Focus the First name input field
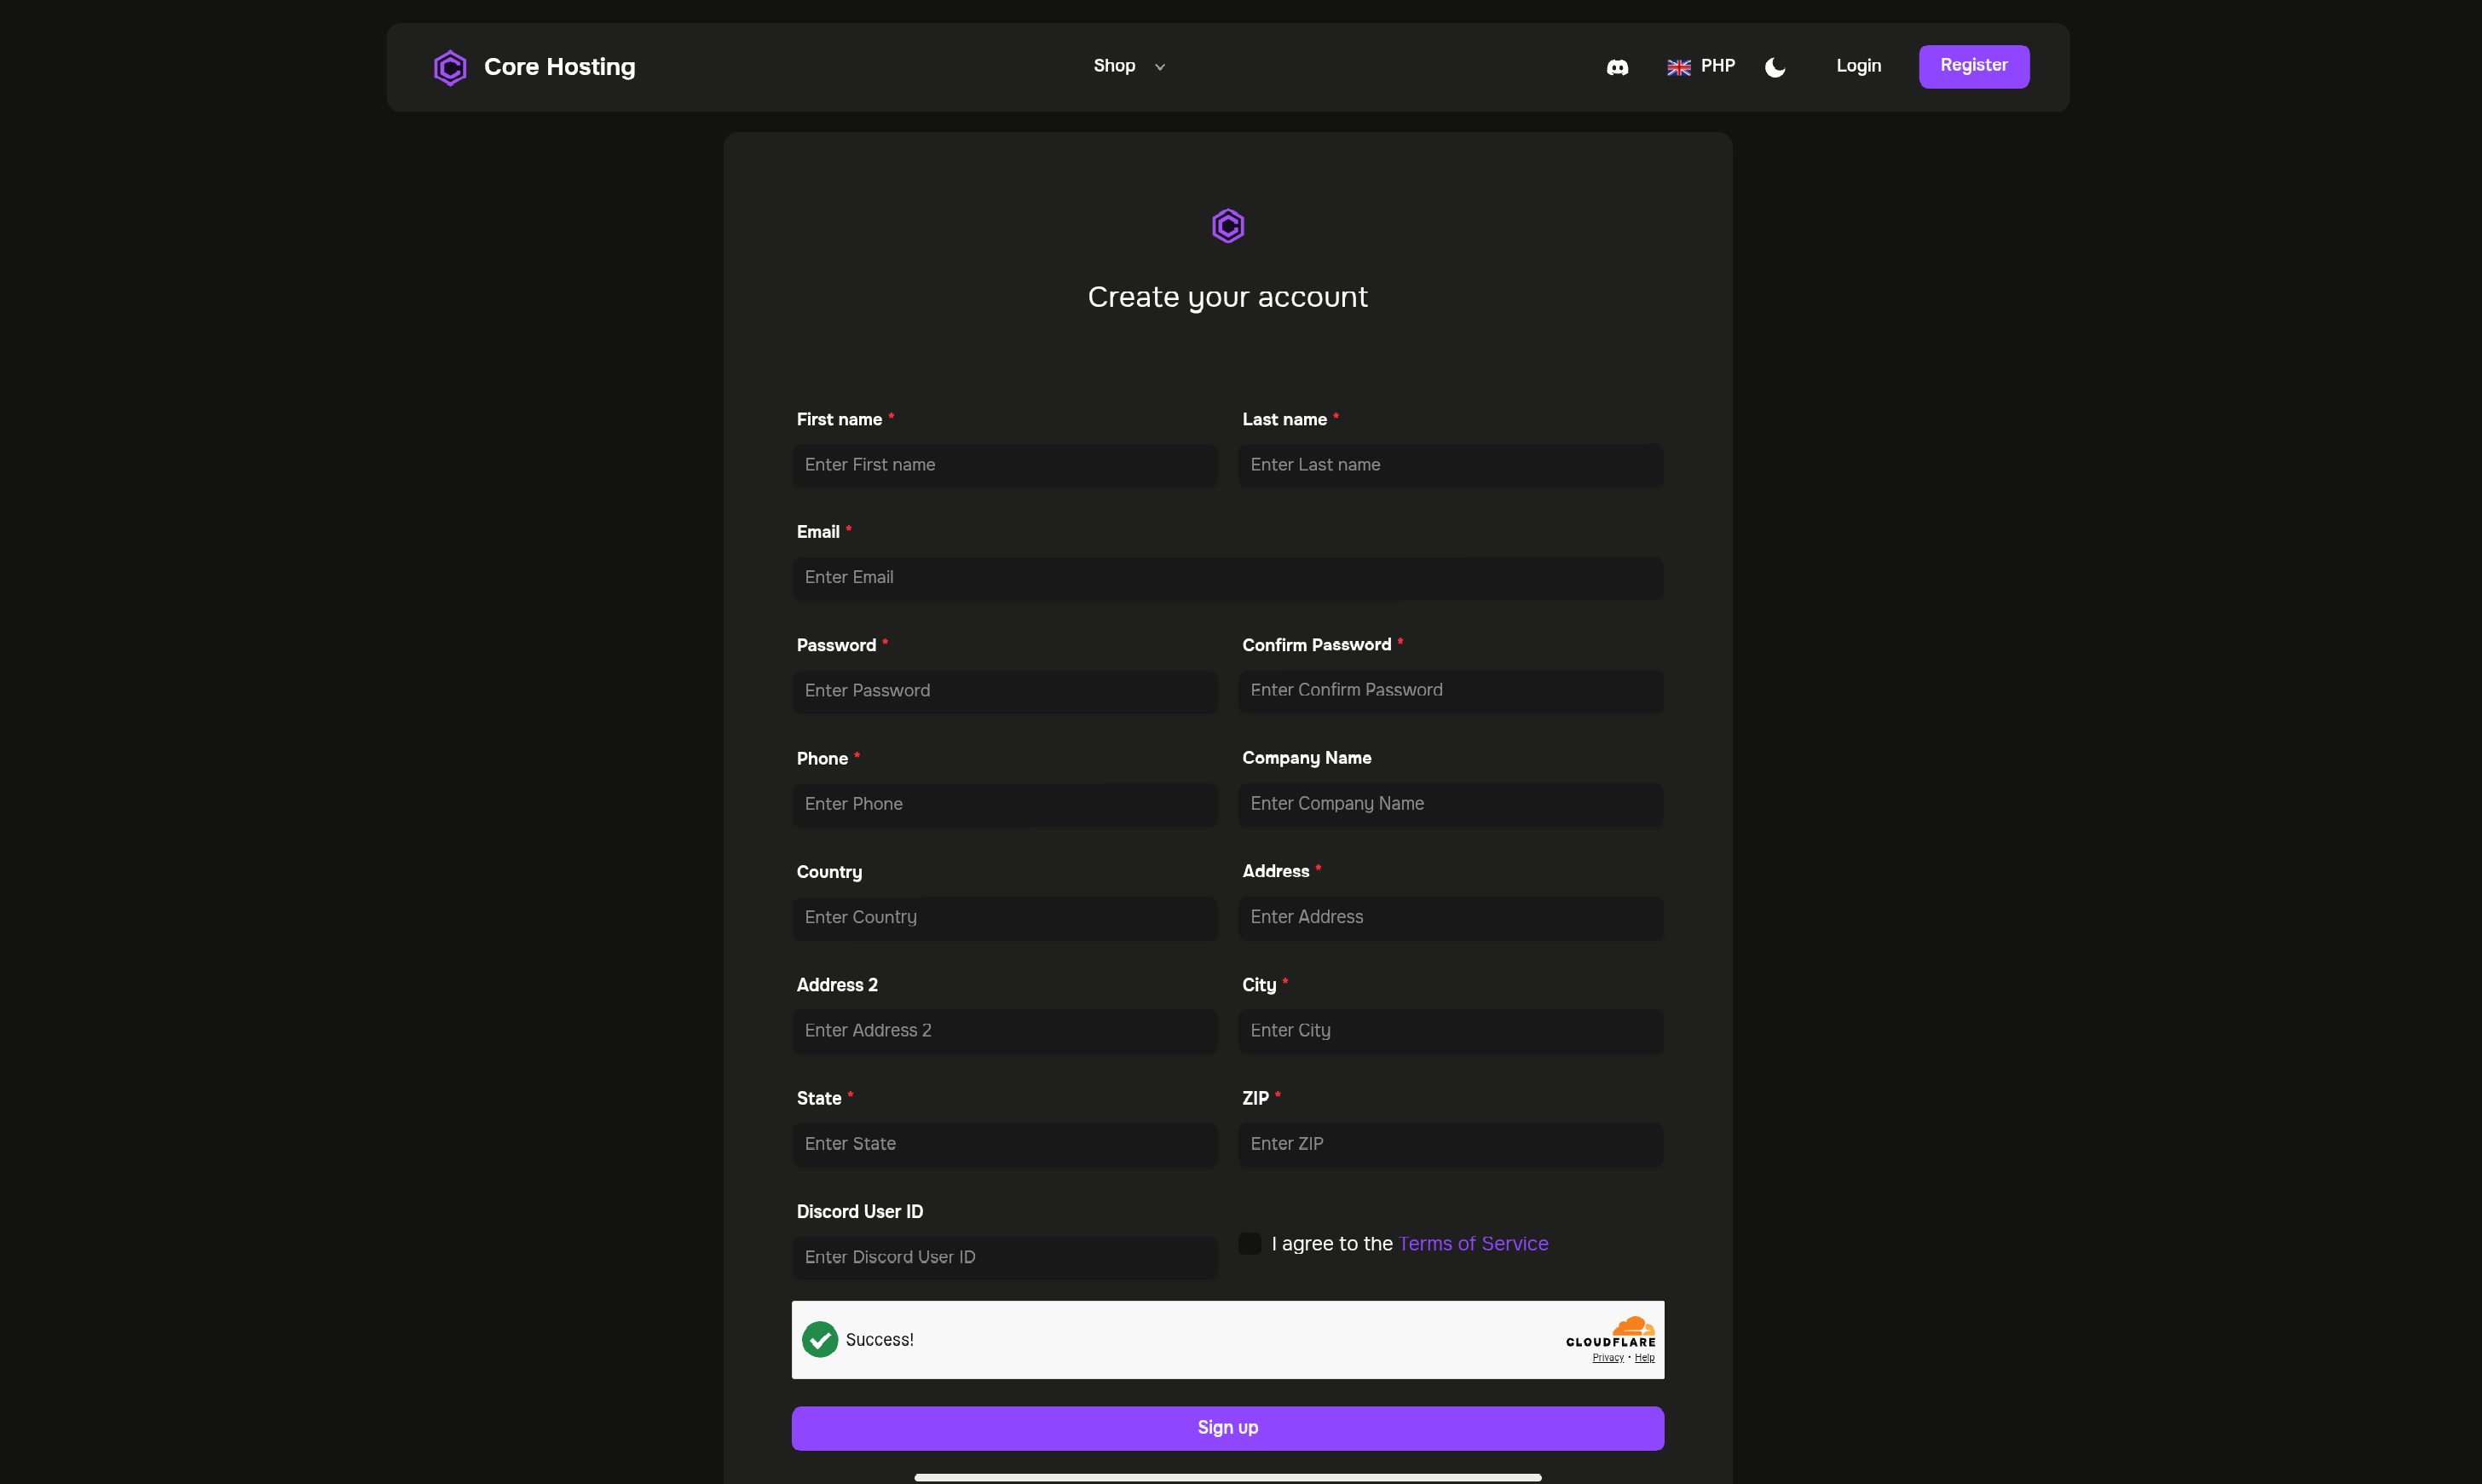The height and width of the screenshot is (1484, 2482). [x=1005, y=465]
